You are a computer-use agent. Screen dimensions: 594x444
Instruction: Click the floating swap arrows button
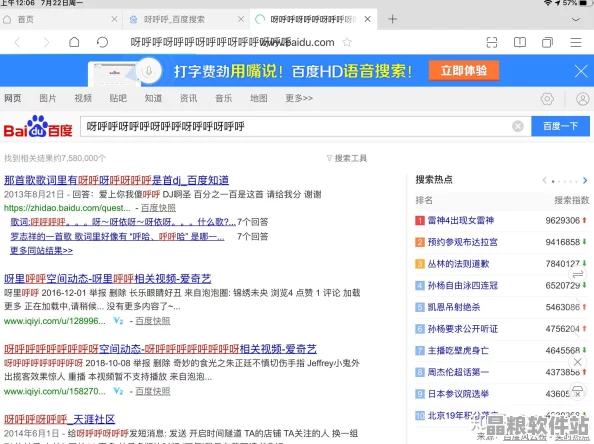577,274
